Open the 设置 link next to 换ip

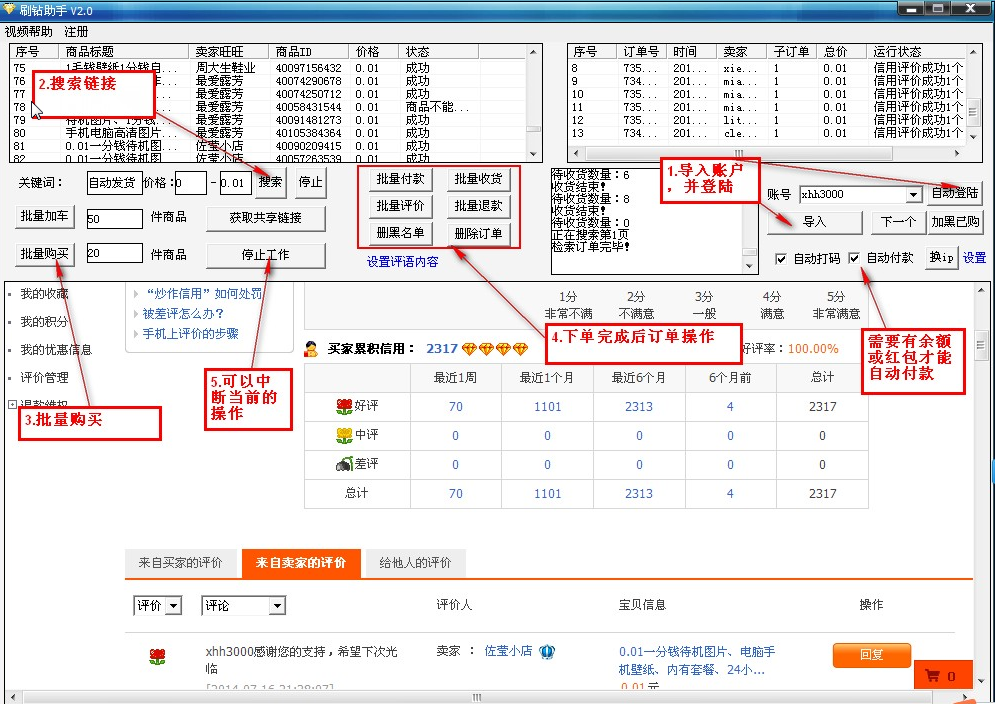[x=975, y=258]
